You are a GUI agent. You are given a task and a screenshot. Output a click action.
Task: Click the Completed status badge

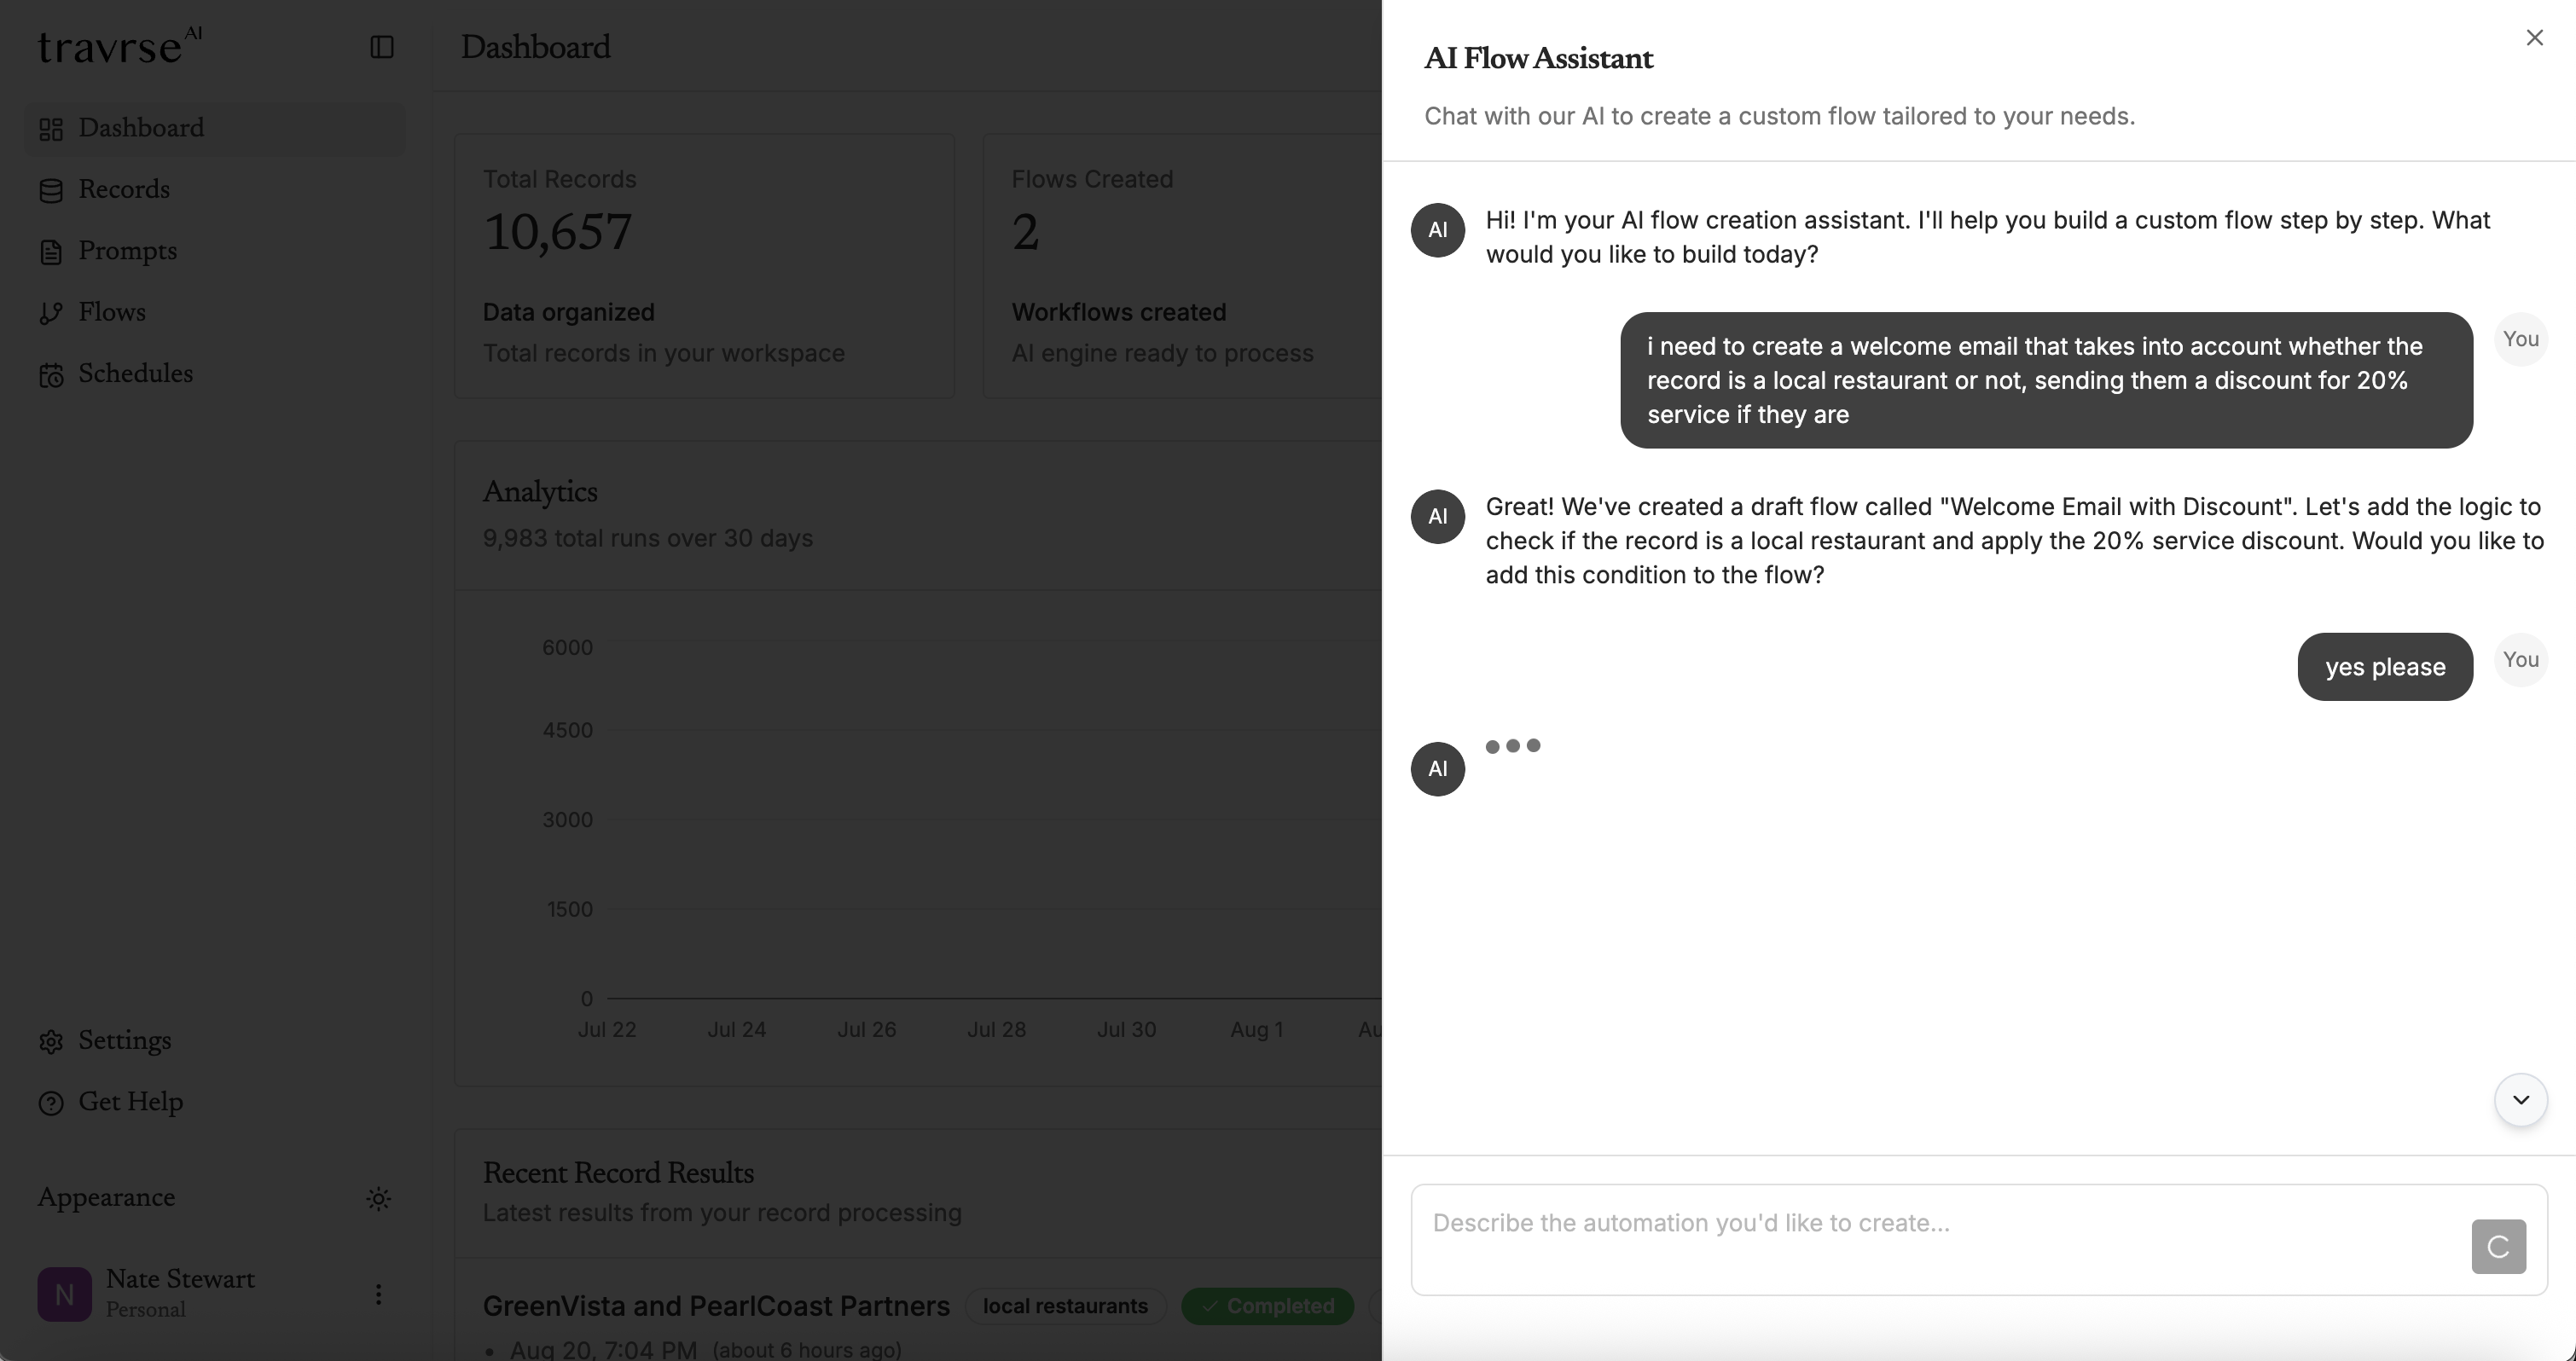1268,1306
